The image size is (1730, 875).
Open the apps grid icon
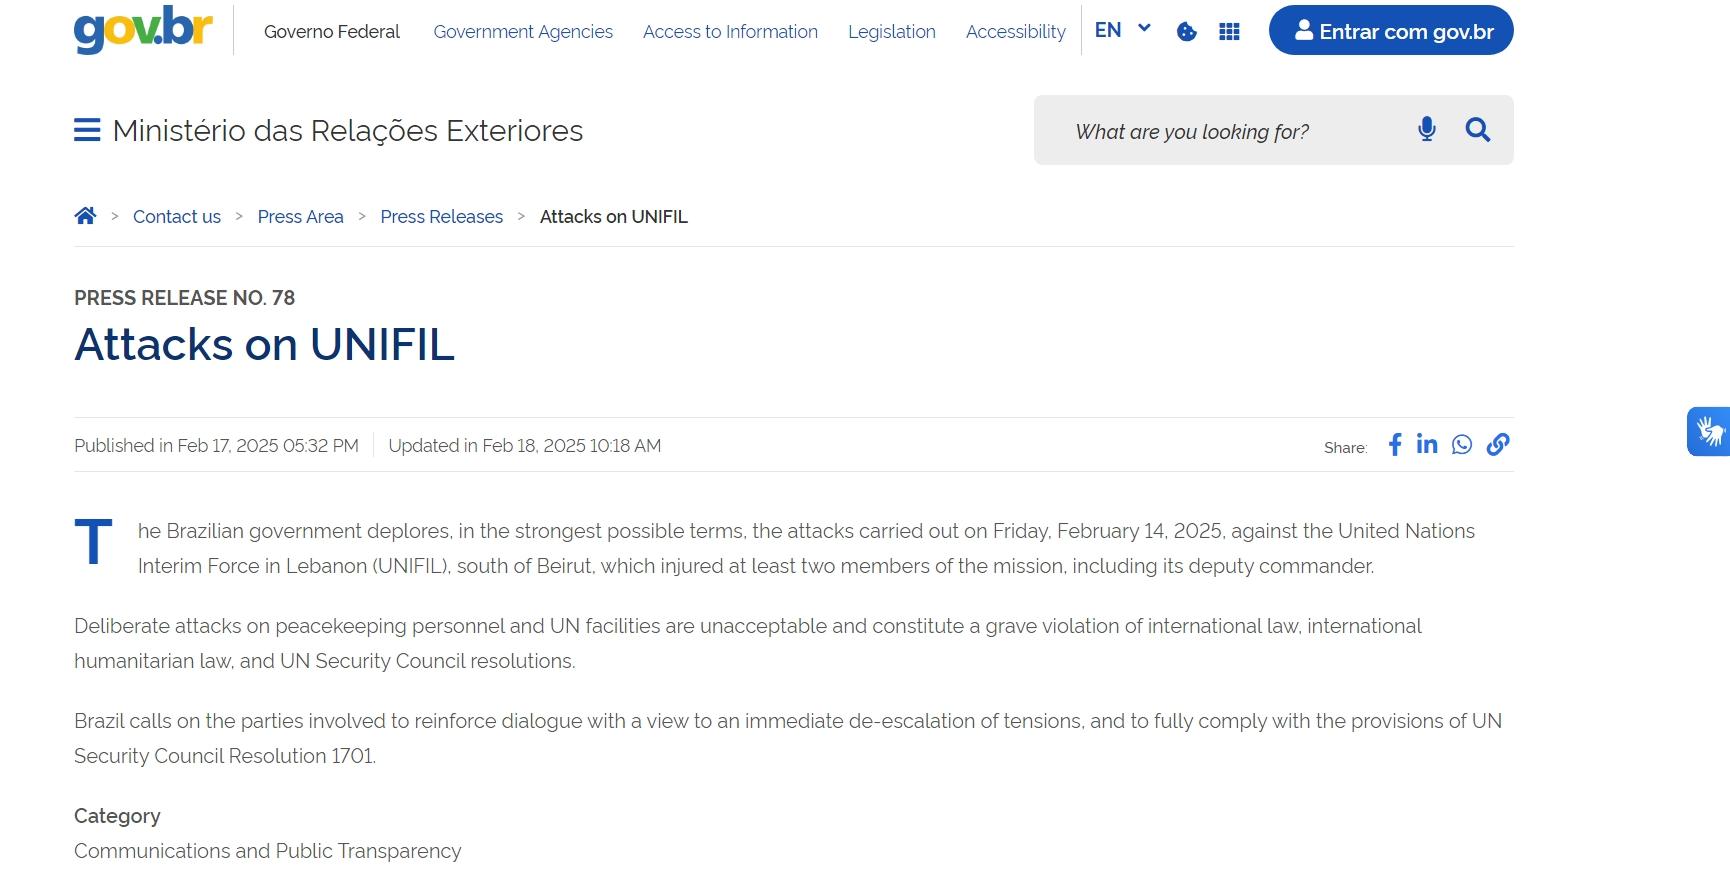1229,32
